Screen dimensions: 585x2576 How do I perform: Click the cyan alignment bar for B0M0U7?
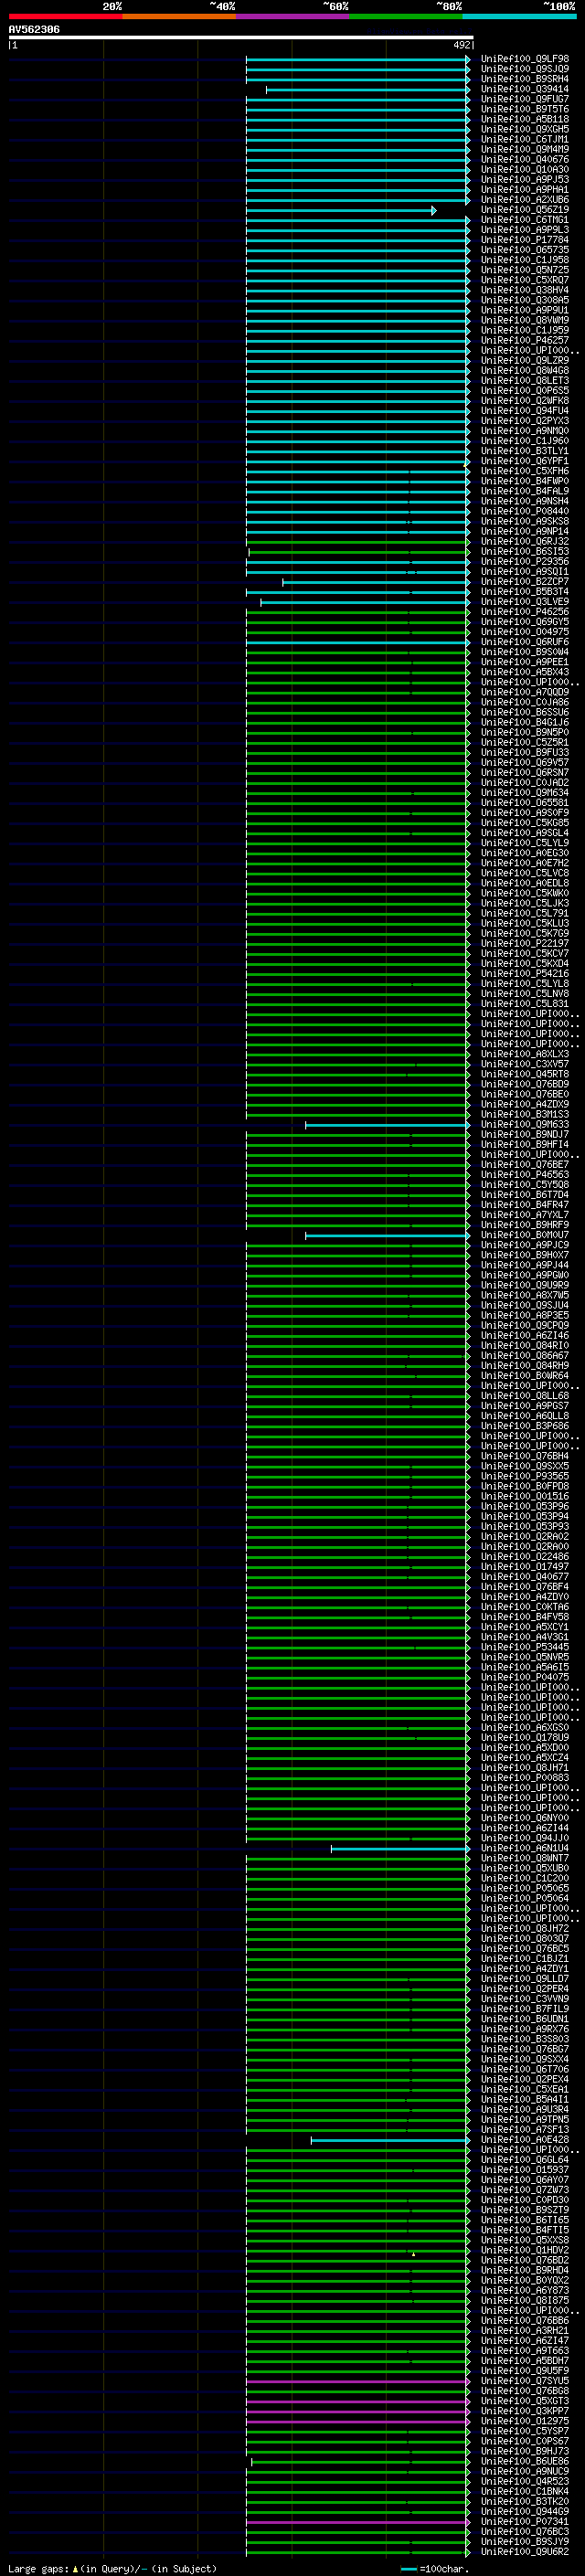coord(387,1236)
